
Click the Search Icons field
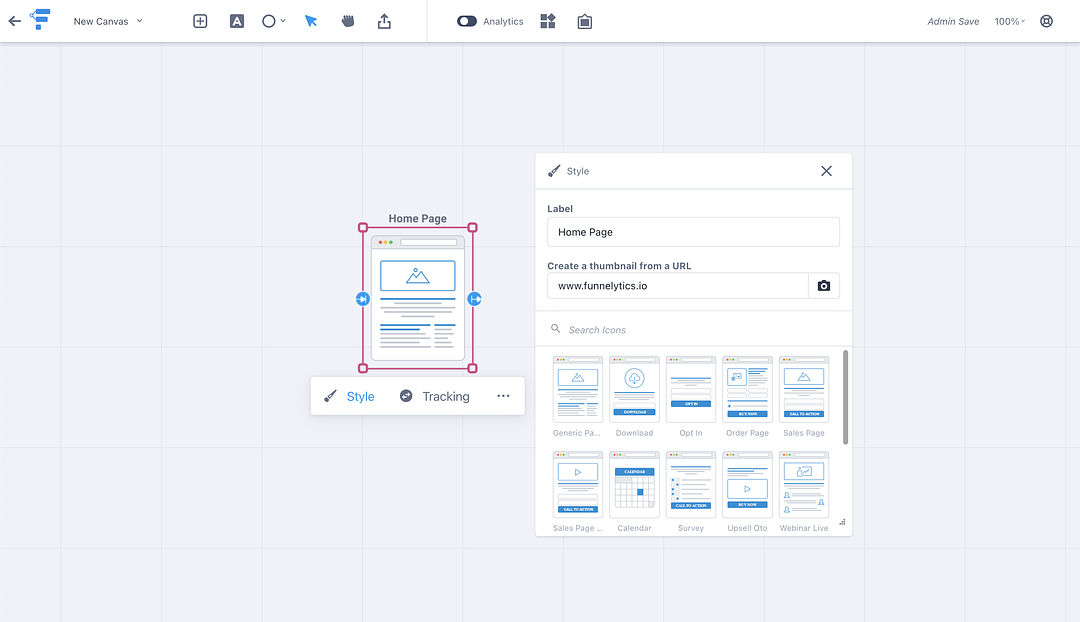tap(693, 329)
